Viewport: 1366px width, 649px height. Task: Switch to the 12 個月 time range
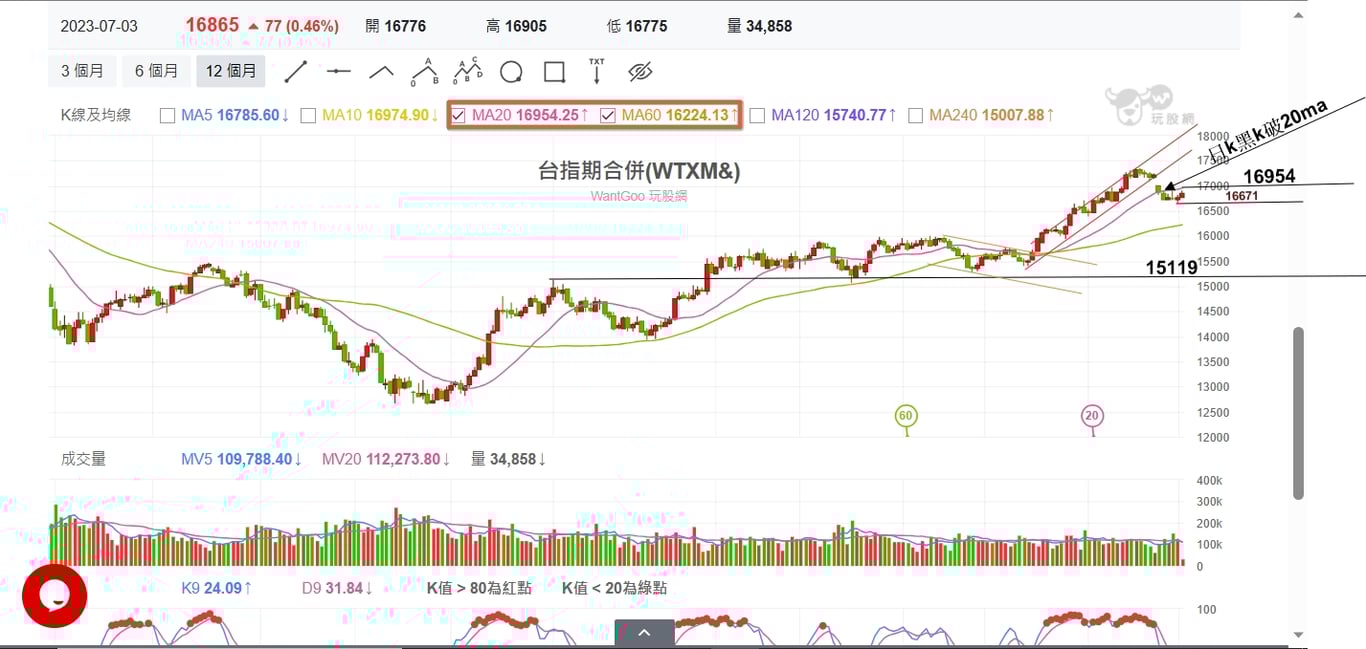231,71
